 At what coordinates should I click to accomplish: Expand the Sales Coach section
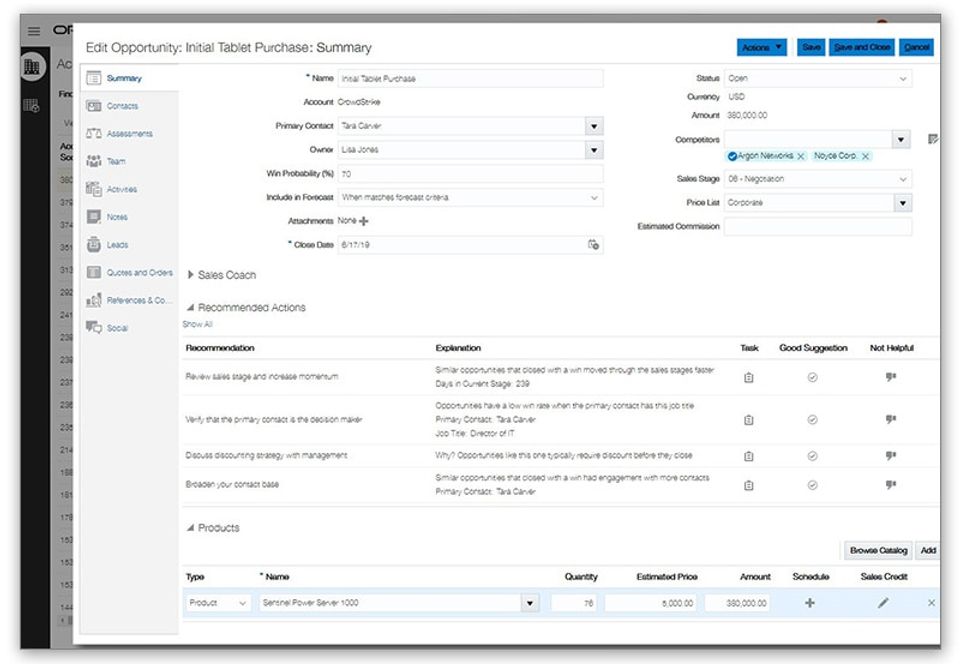click(x=190, y=275)
